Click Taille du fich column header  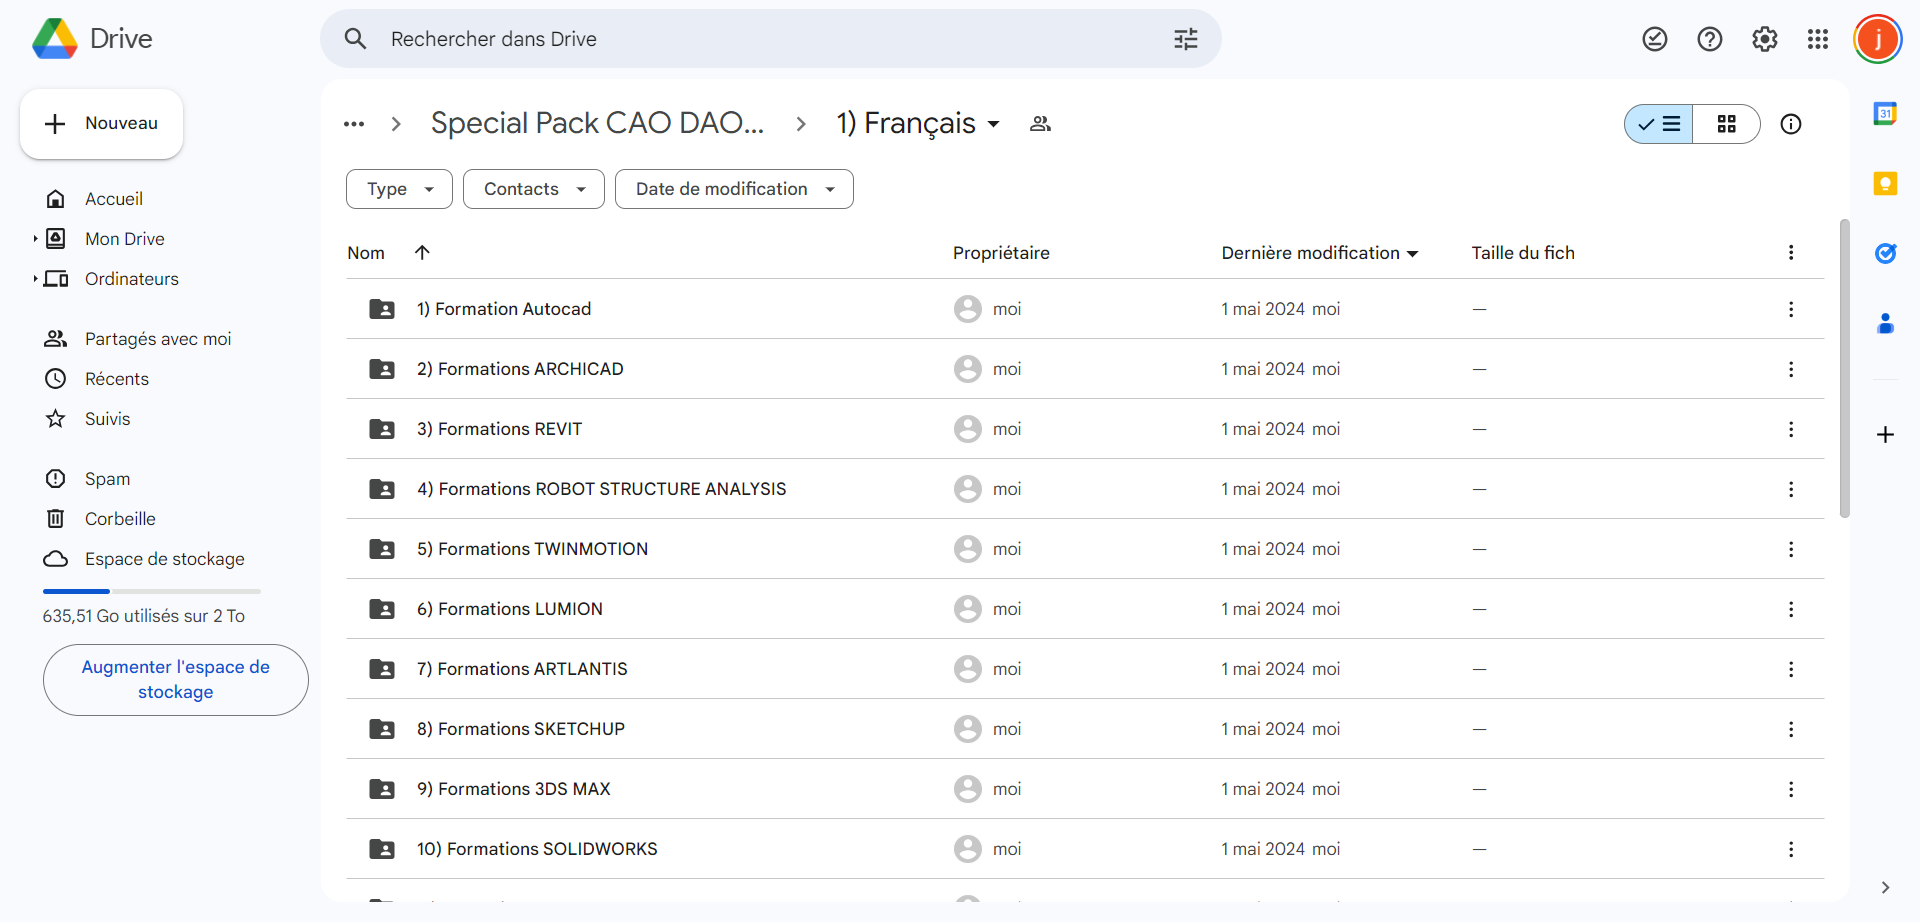[x=1523, y=253]
